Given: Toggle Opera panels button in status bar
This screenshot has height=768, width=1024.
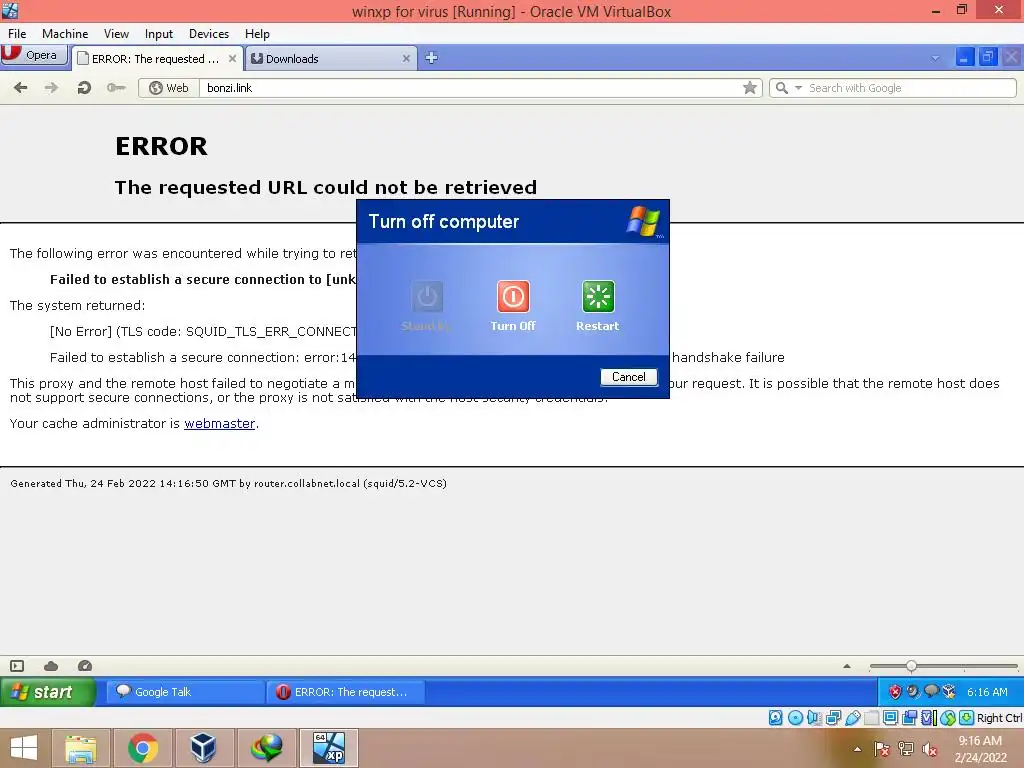Looking at the screenshot, I should (17, 666).
